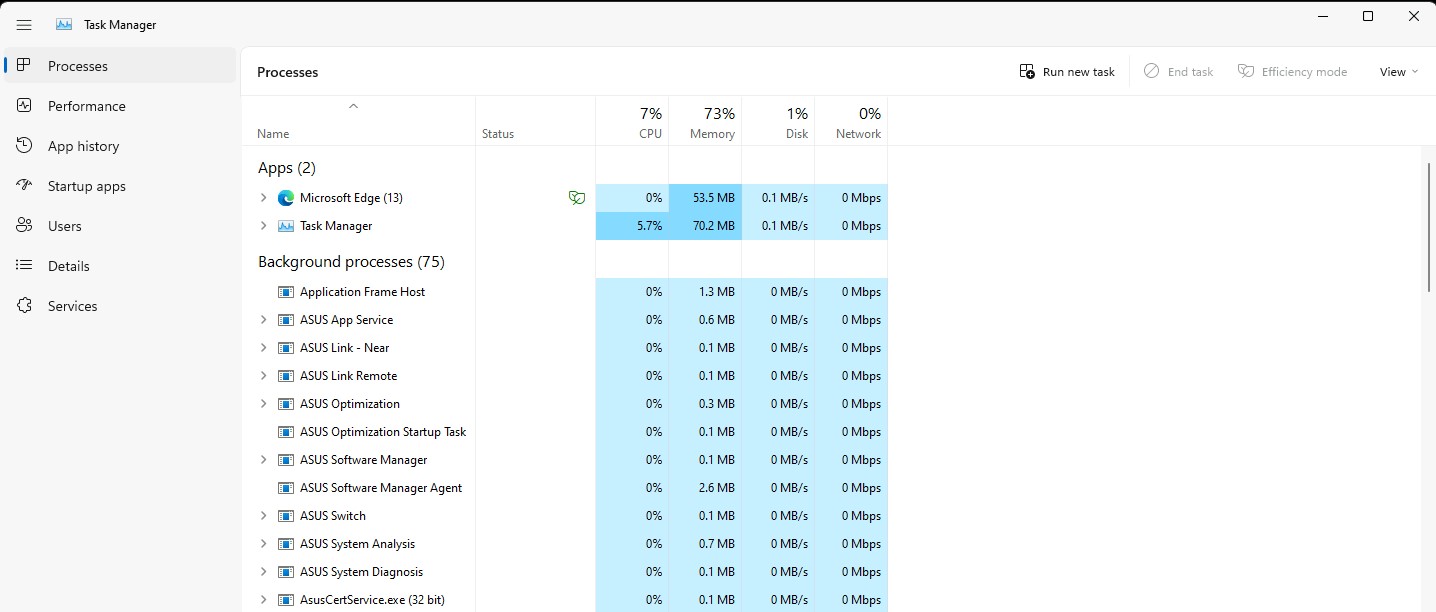The image size is (1436, 612).
Task: Expand the ASUS Switch row
Action: (x=264, y=516)
